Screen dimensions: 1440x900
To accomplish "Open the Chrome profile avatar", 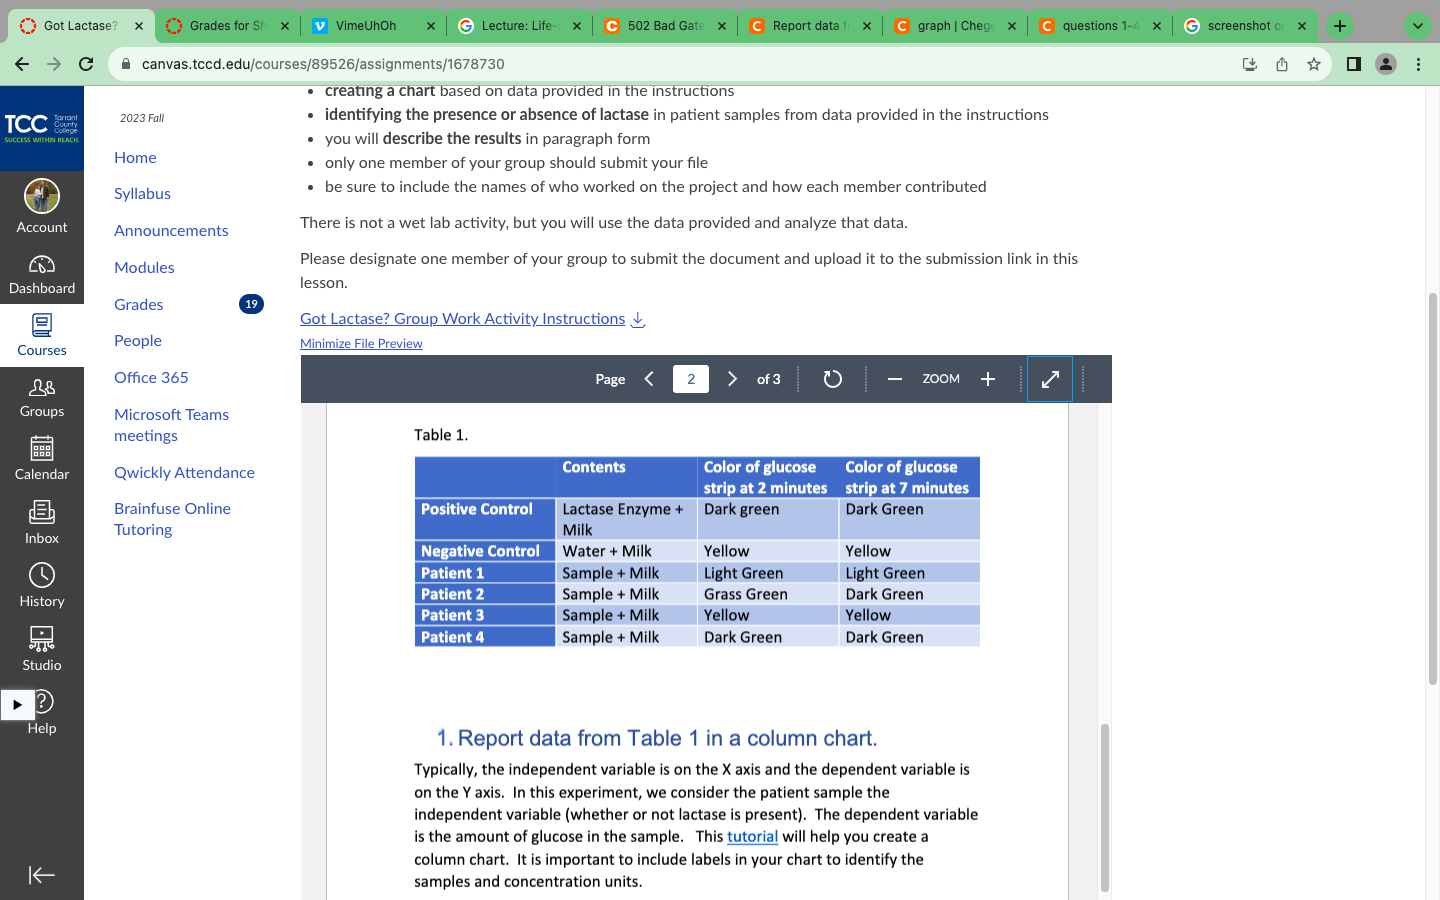I will 1386,64.
